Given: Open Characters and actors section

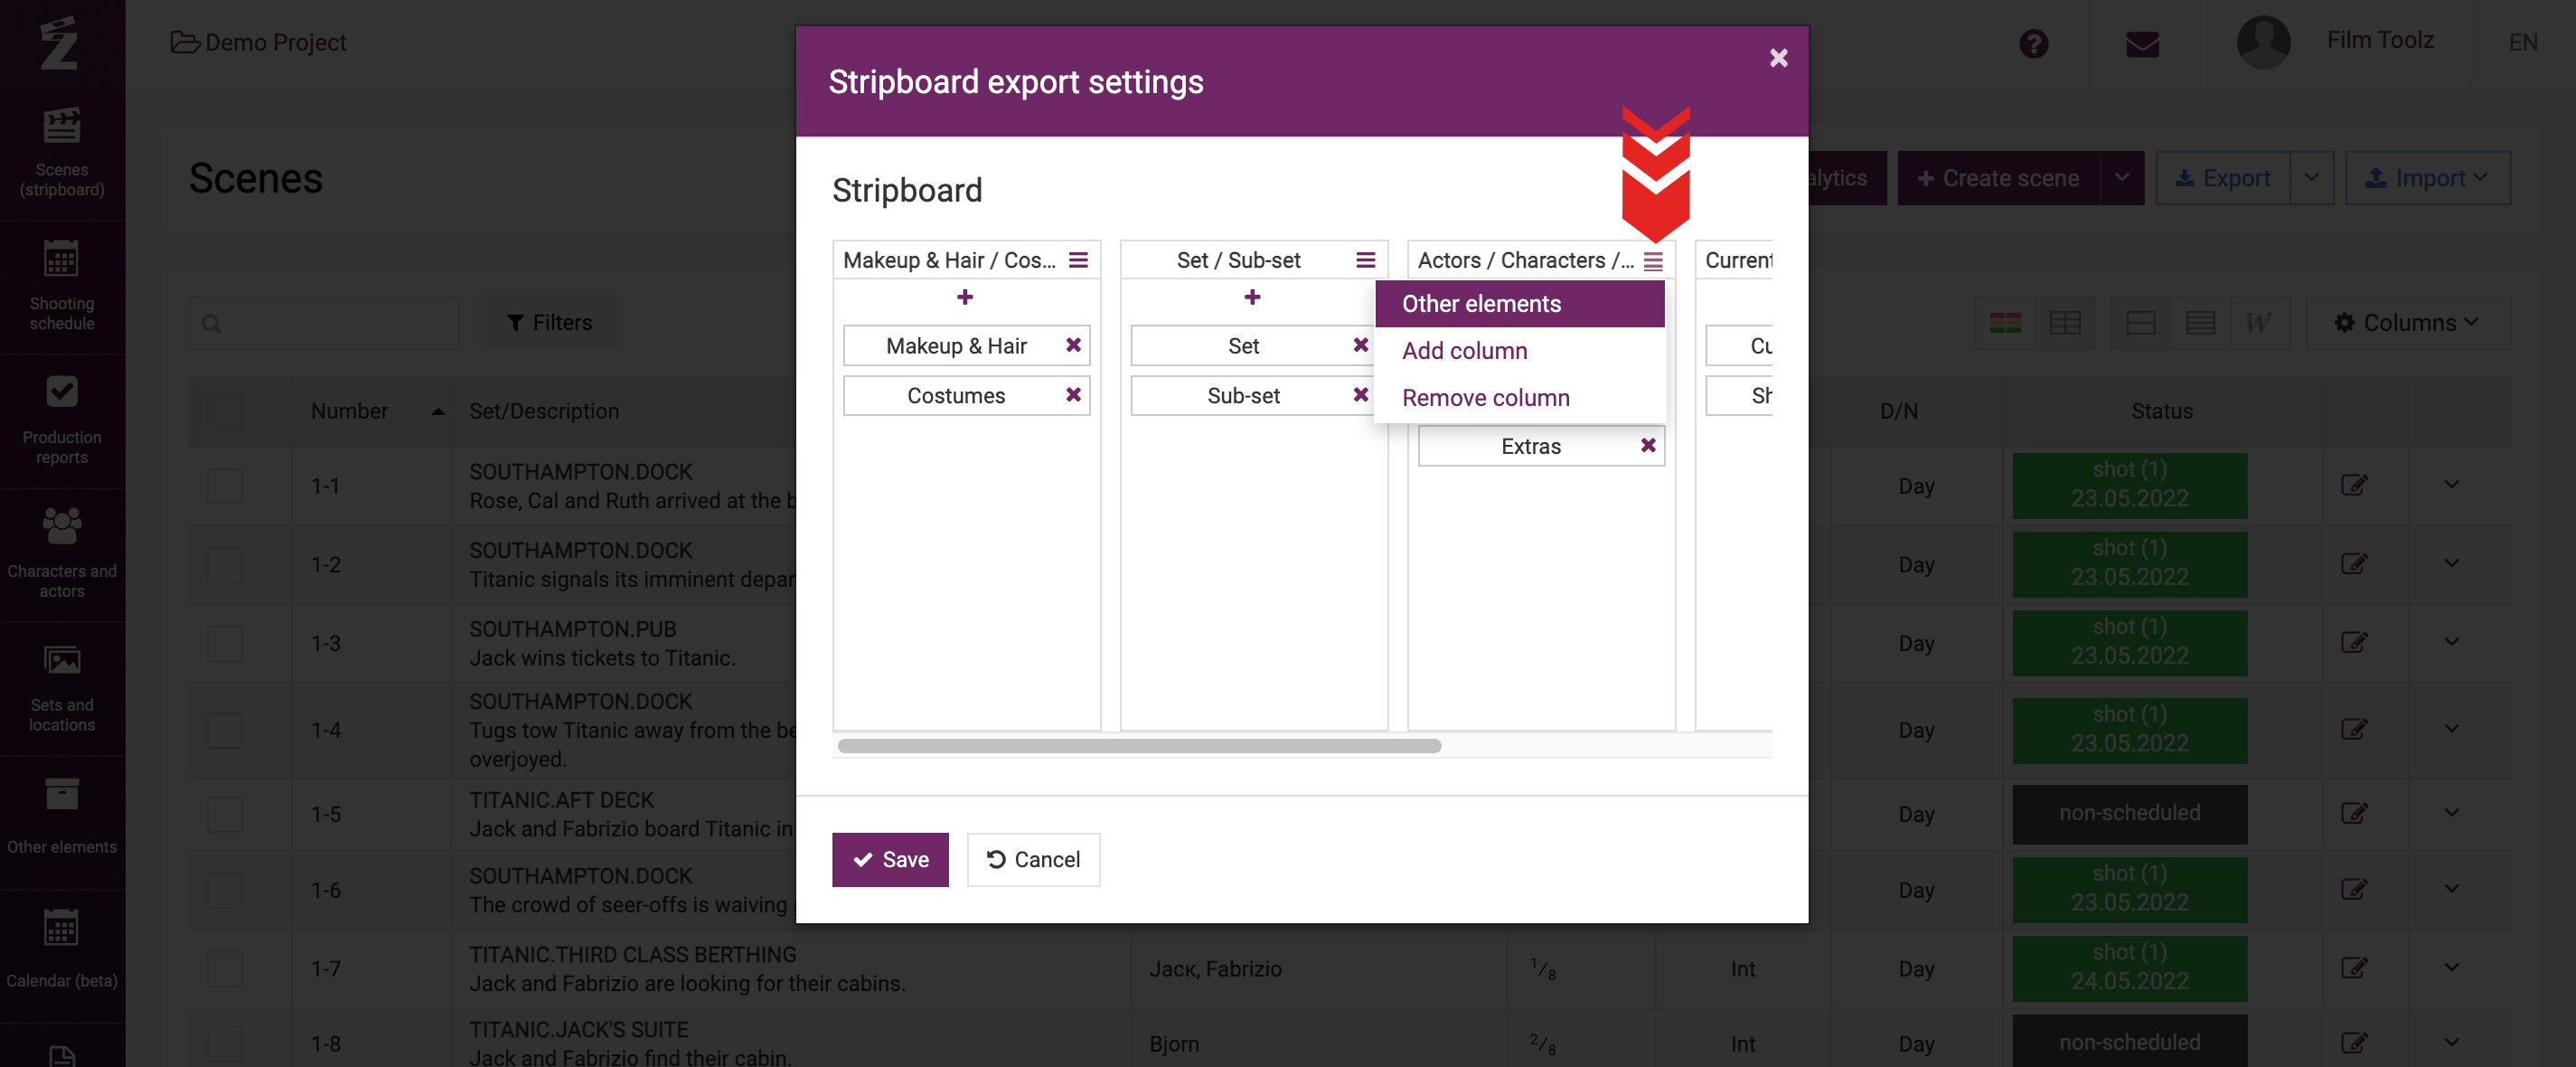Looking at the screenshot, I should tap(62, 555).
